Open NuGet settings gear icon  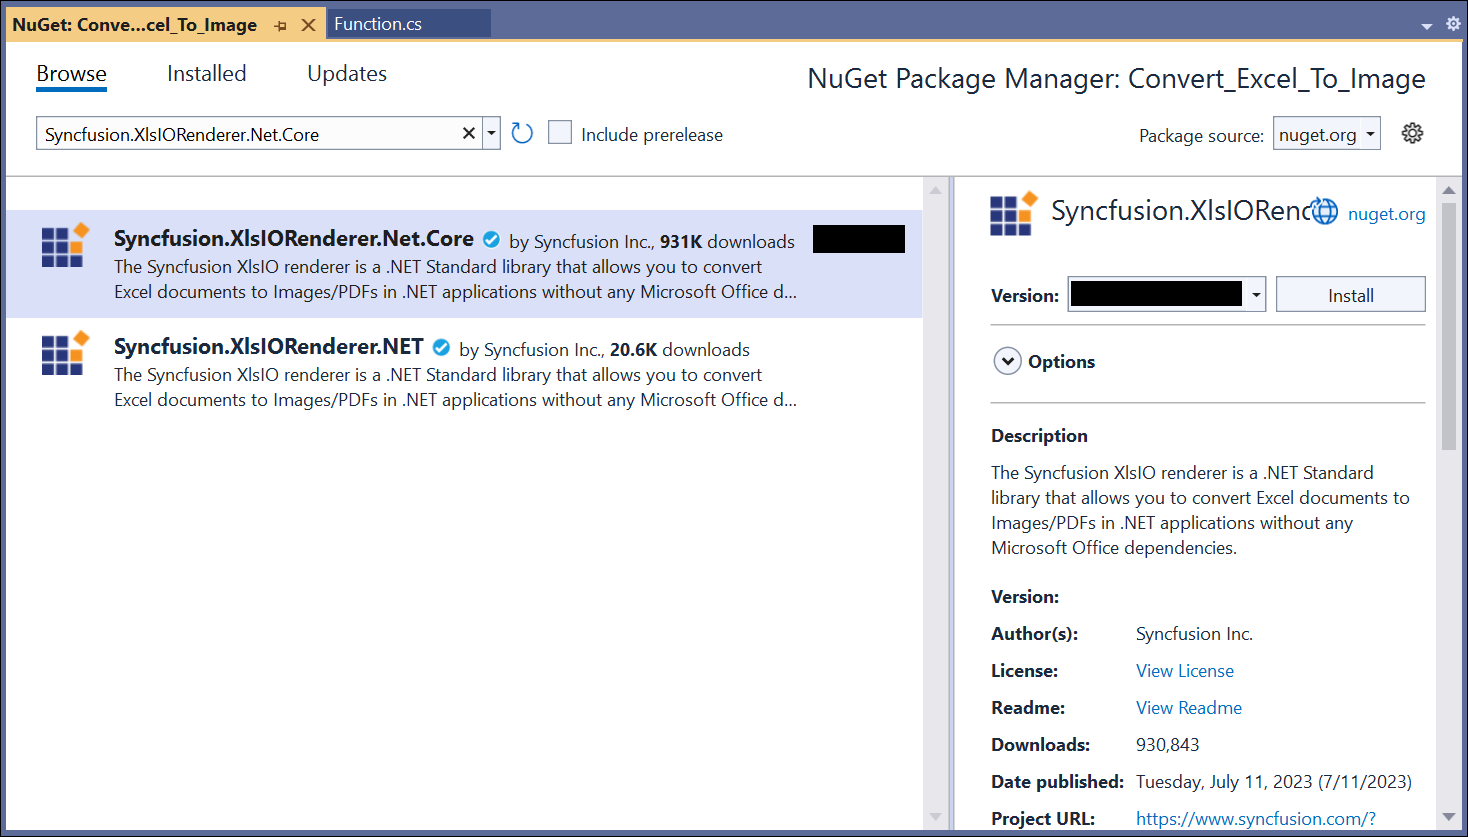1412,133
